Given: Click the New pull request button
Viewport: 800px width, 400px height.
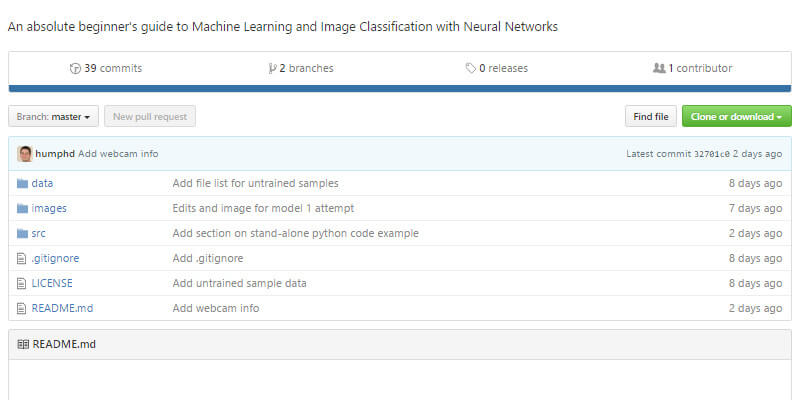Looking at the screenshot, I should pos(150,117).
